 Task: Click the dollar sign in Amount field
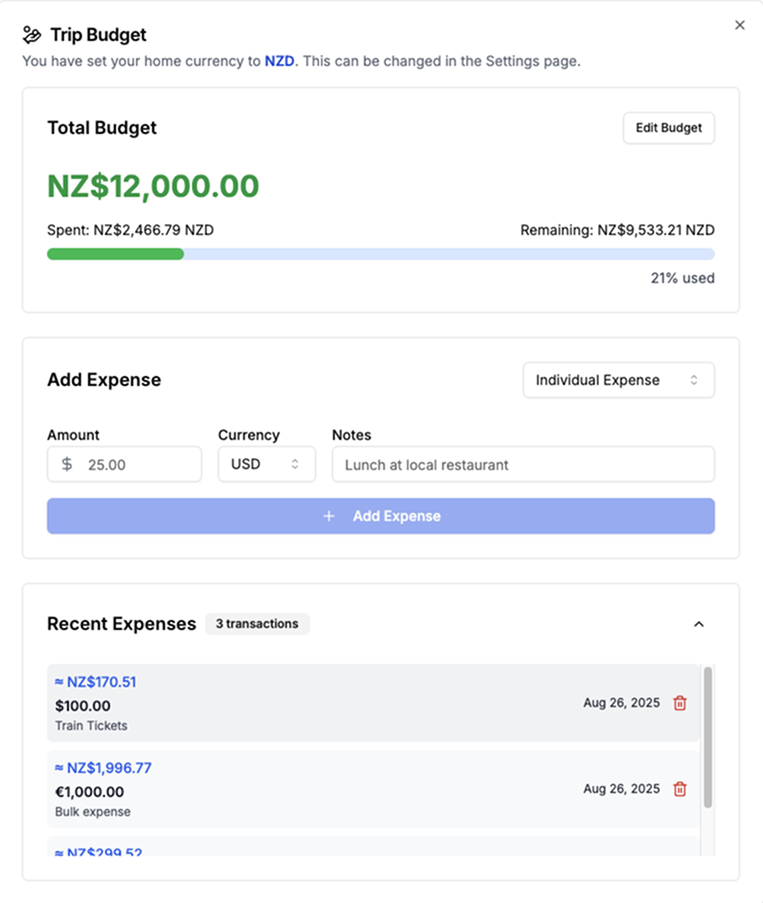click(x=67, y=464)
